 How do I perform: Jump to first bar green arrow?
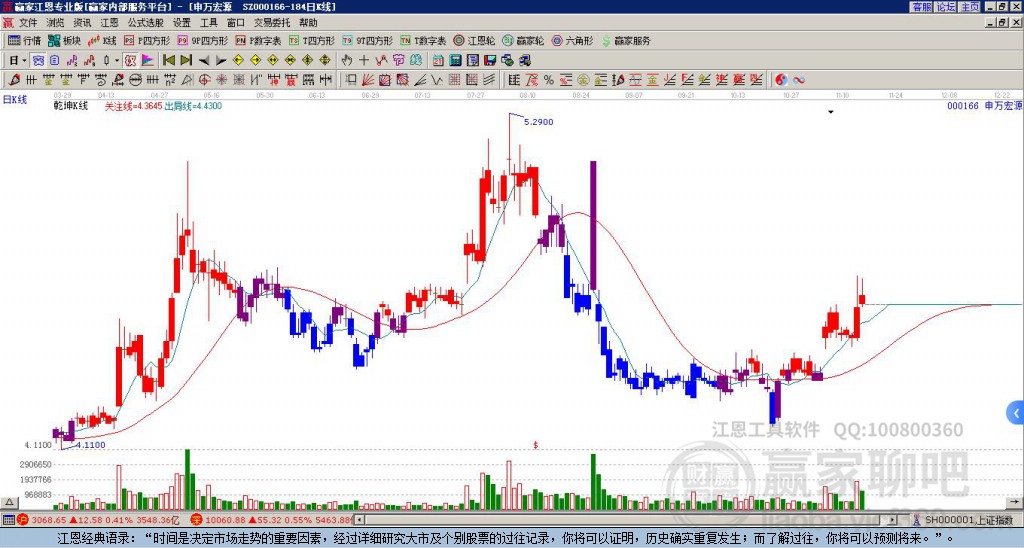tap(168, 61)
